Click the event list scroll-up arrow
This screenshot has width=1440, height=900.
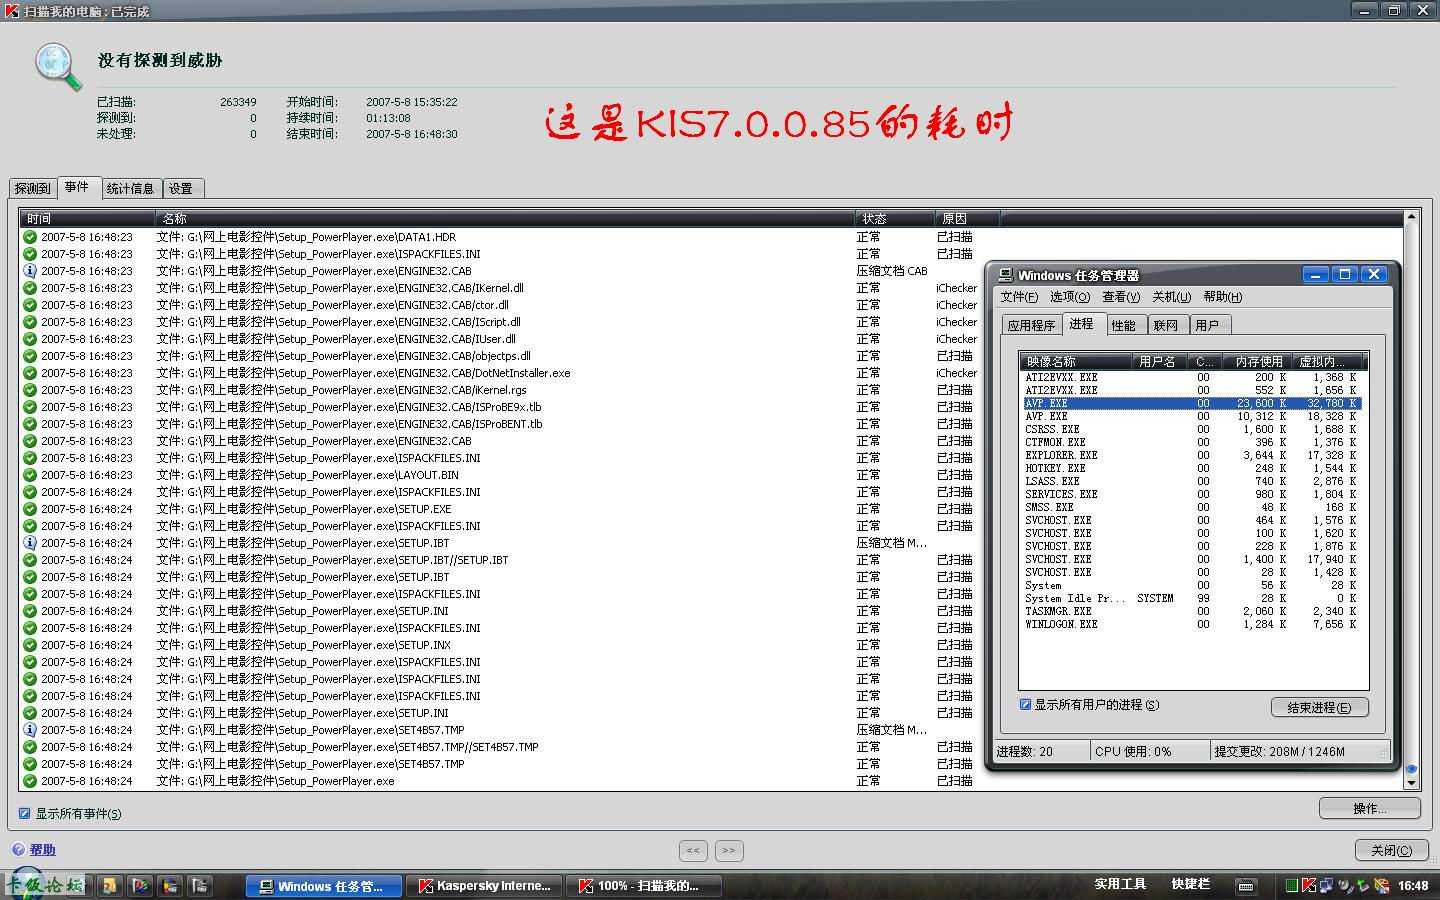1411,216
